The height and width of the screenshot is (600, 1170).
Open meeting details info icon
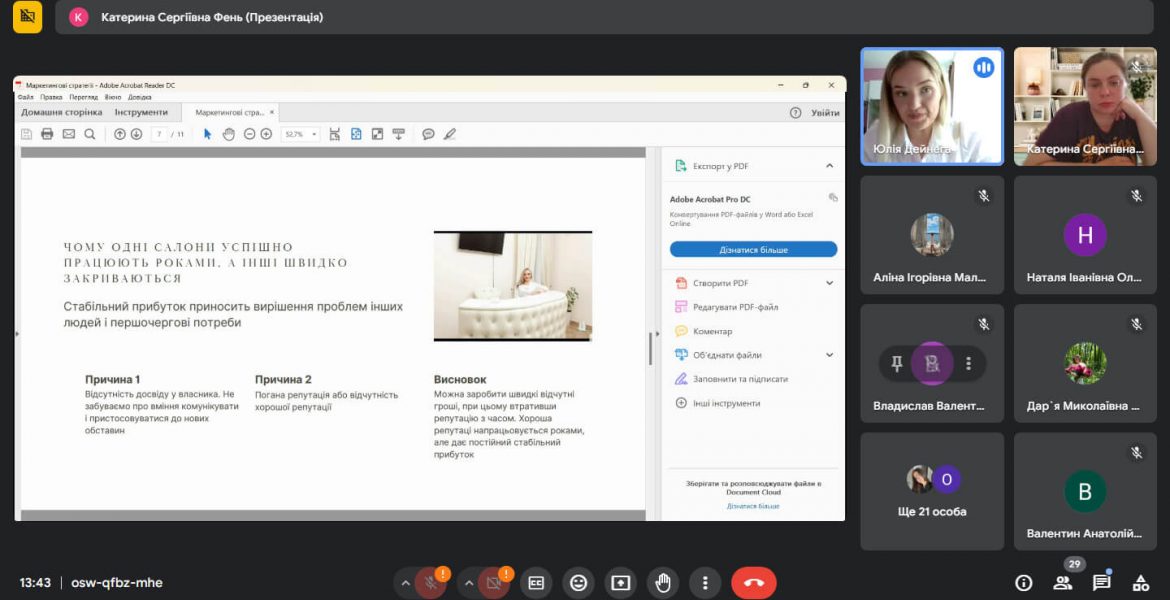pyautogui.click(x=1024, y=583)
